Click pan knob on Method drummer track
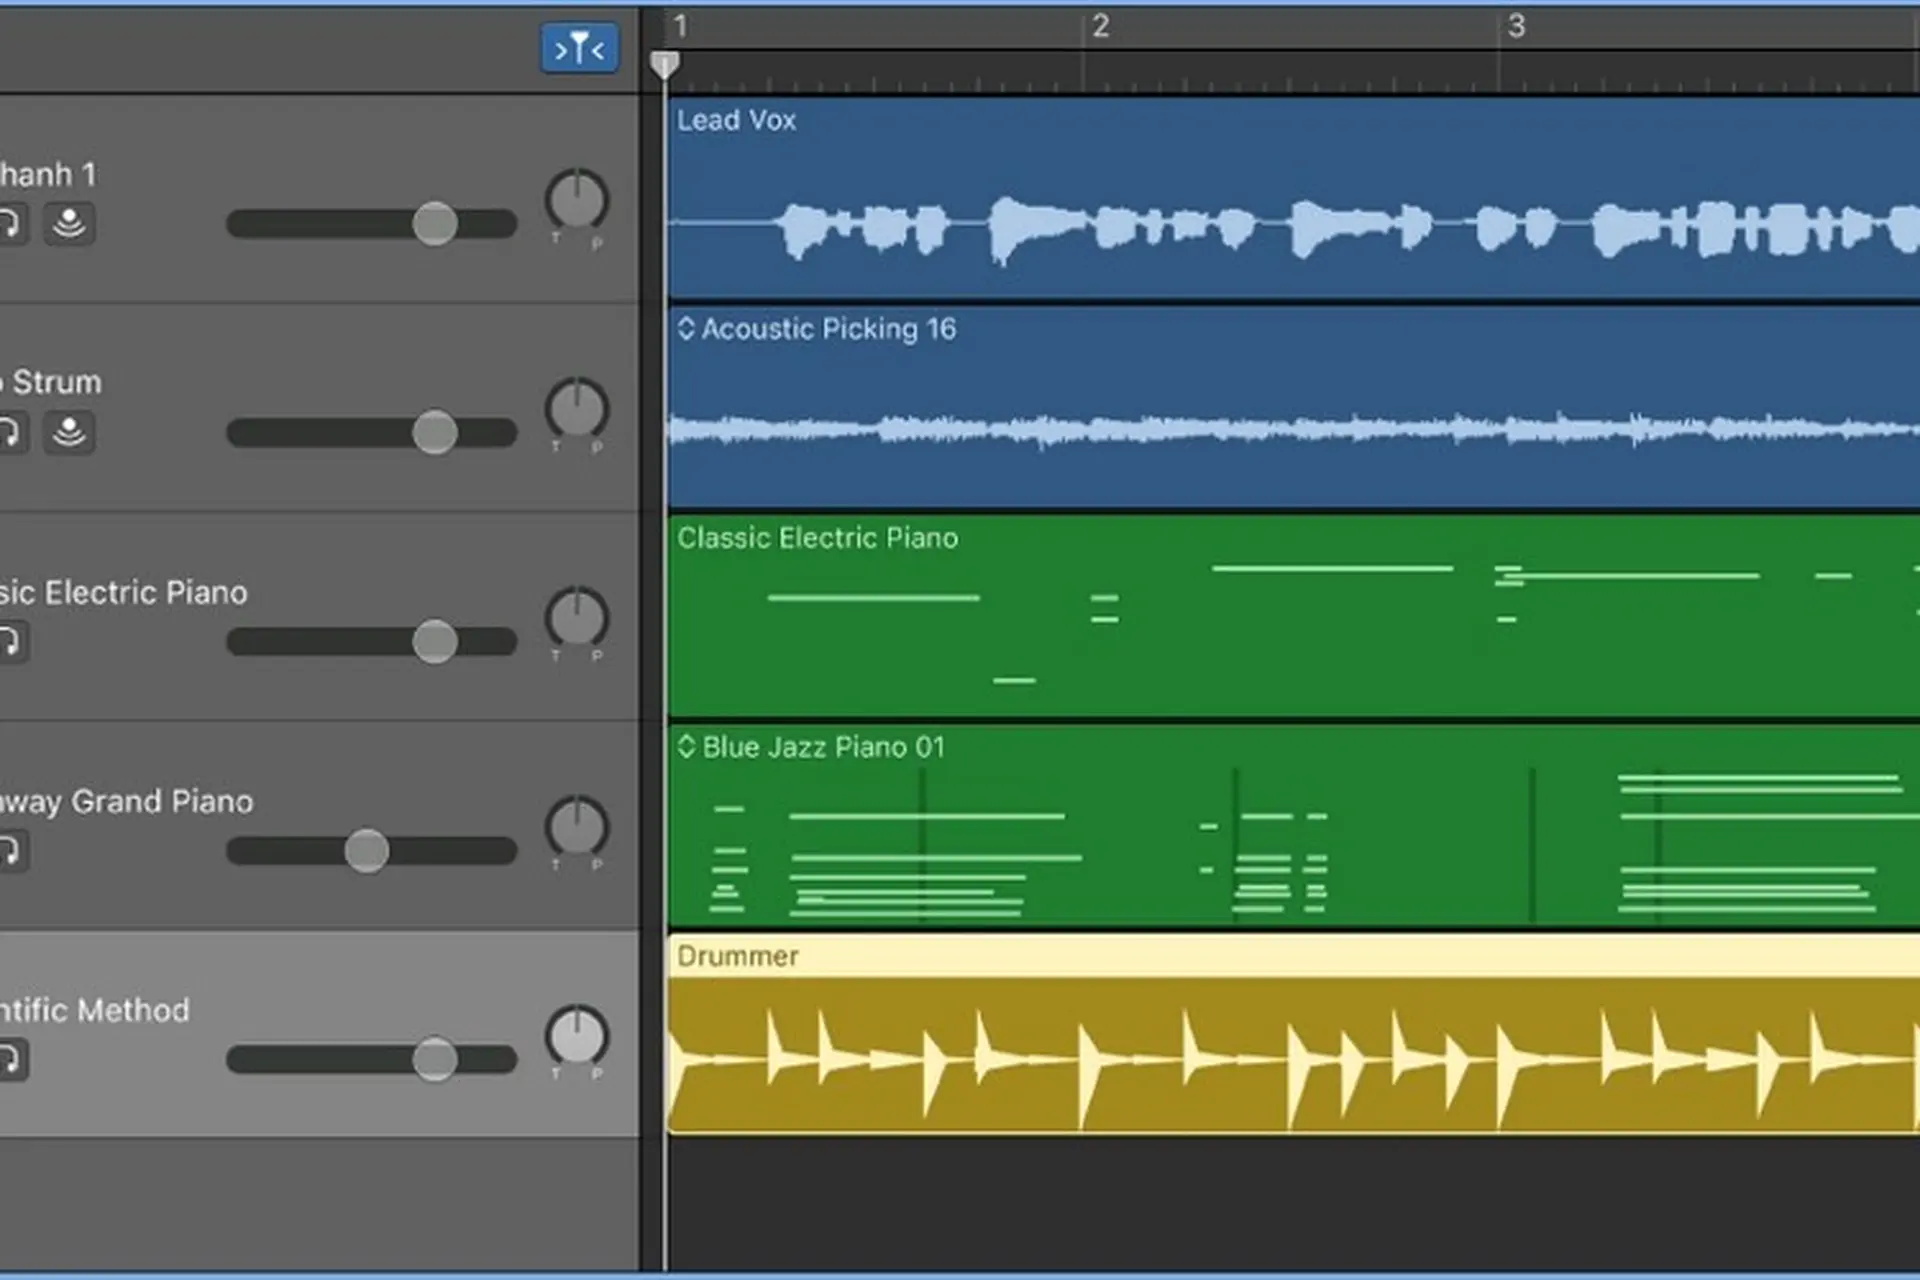 (577, 1036)
